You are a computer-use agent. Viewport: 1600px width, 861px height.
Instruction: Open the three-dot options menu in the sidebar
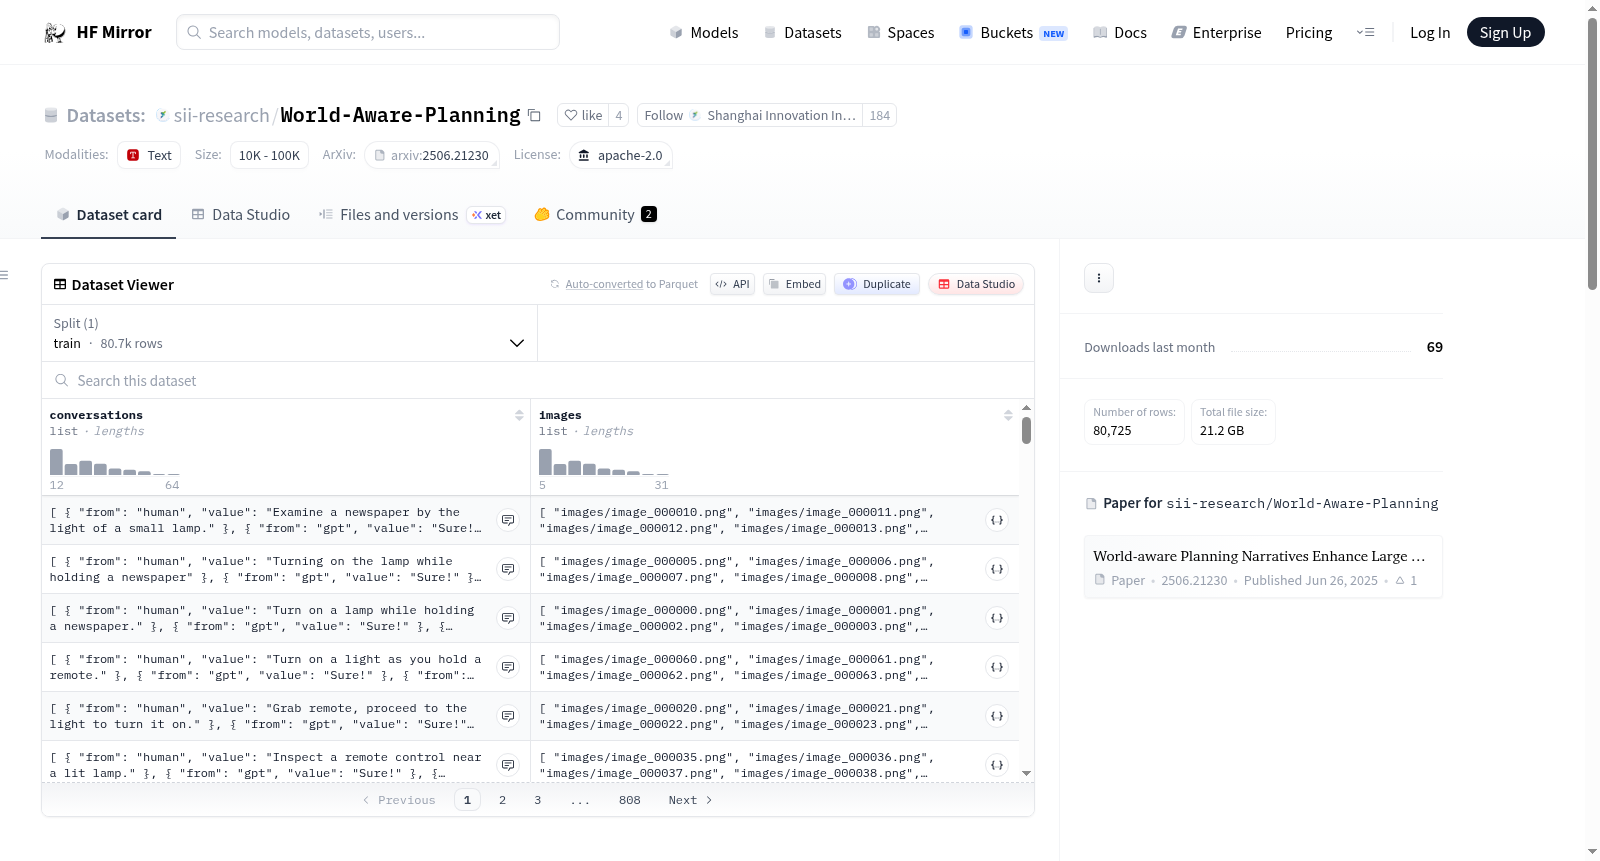click(x=1099, y=278)
